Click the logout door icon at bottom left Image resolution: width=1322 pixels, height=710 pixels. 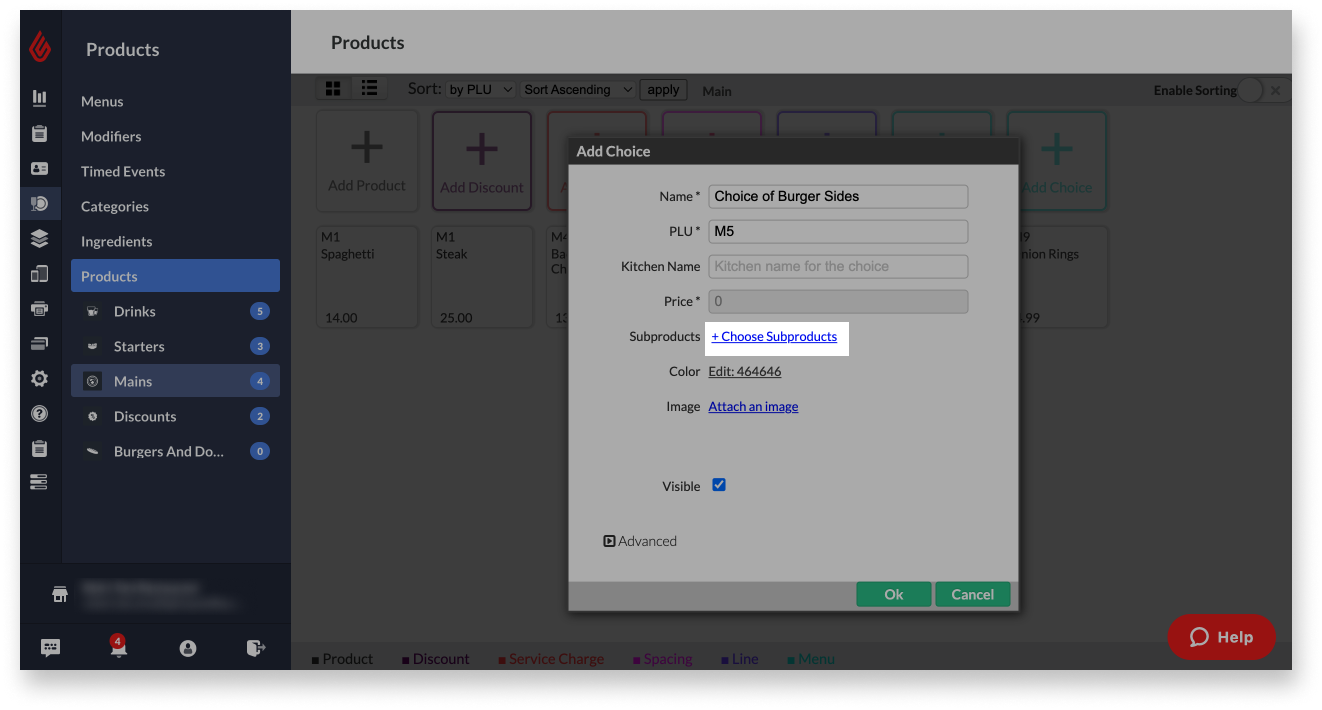tap(256, 647)
